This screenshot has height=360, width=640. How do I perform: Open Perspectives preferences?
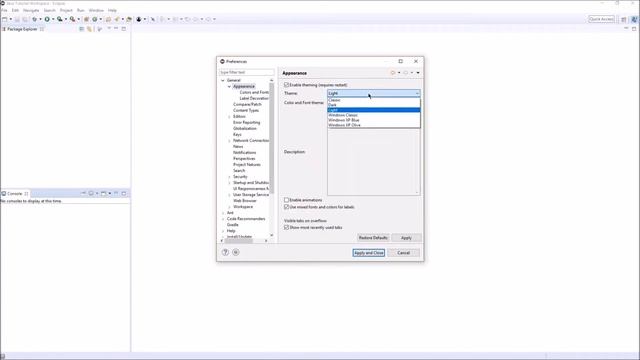pyautogui.click(x=244, y=158)
